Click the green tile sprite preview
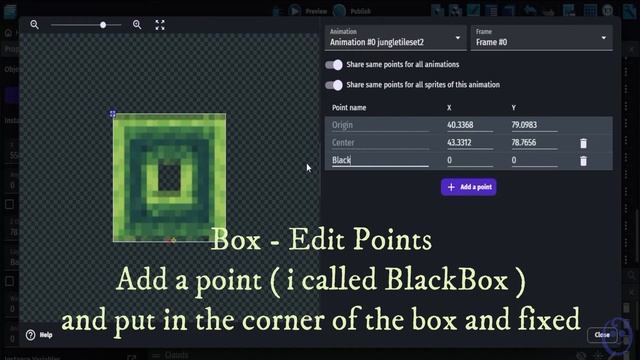Image resolution: width=640 pixels, height=360 pixels. click(169, 178)
